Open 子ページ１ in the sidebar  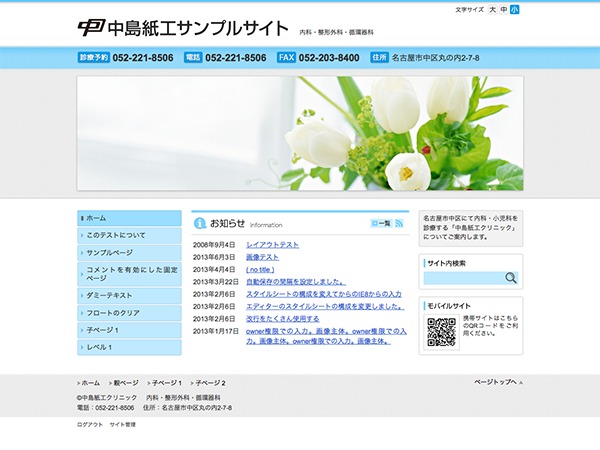point(129,330)
